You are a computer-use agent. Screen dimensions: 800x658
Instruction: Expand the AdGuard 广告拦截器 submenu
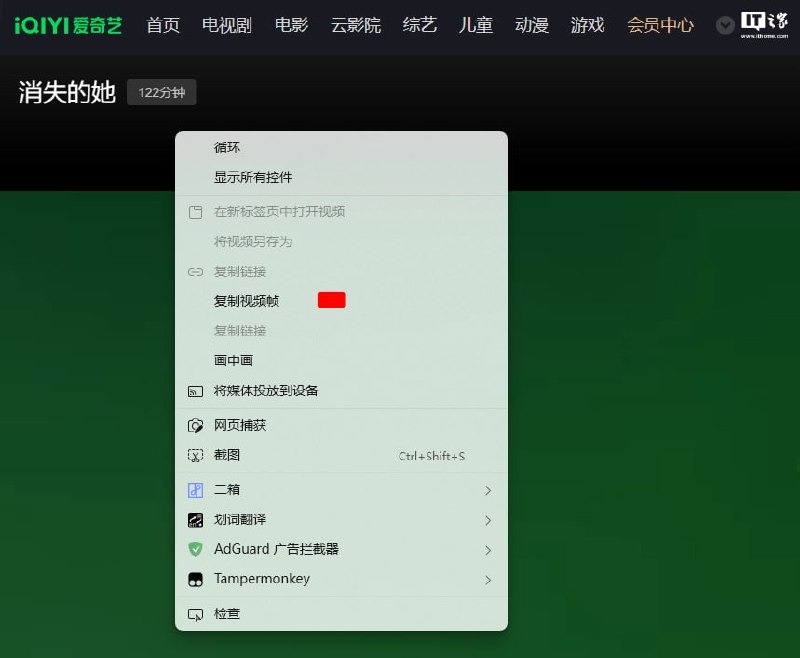[x=489, y=550]
